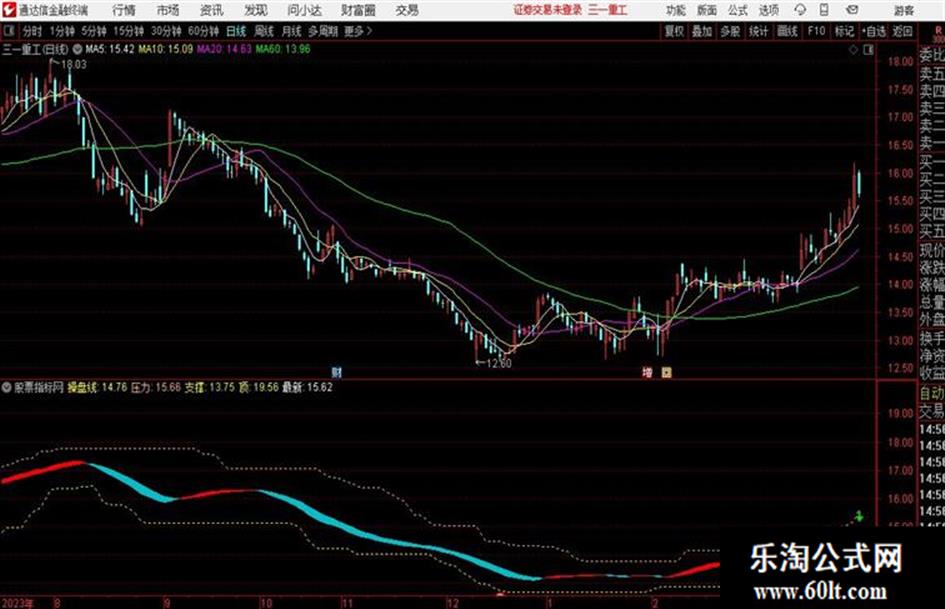The height and width of the screenshot is (609, 945).
Task: Click the yellow square event marker
Action: 666,373
